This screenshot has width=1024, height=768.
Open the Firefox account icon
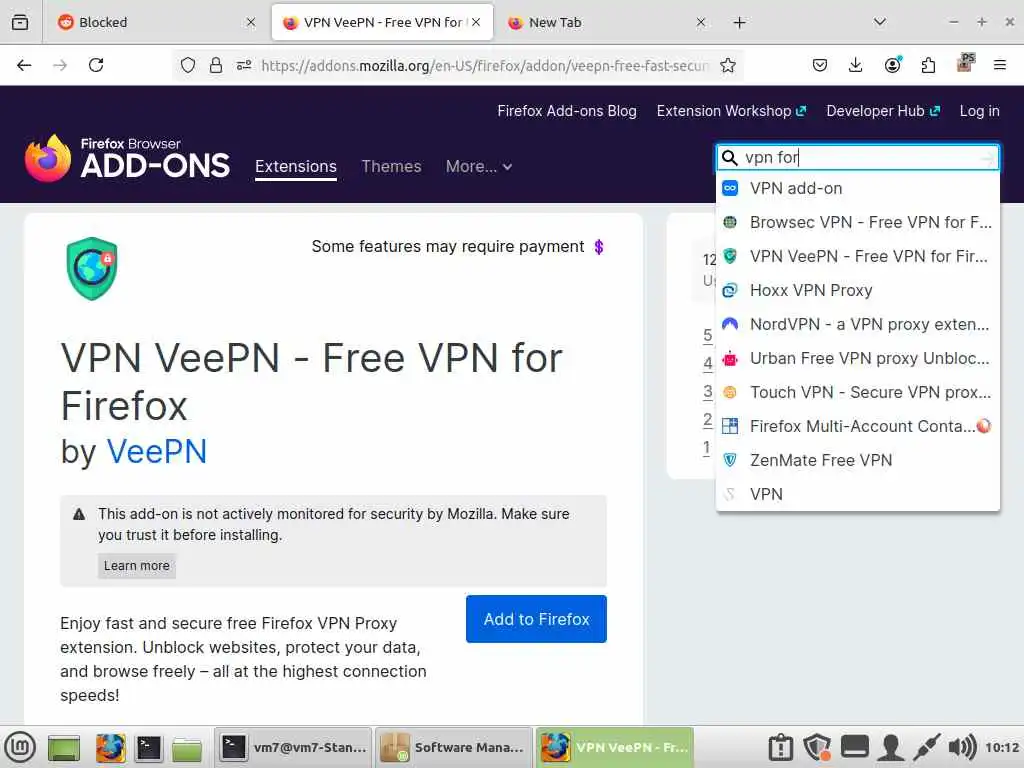(892, 65)
